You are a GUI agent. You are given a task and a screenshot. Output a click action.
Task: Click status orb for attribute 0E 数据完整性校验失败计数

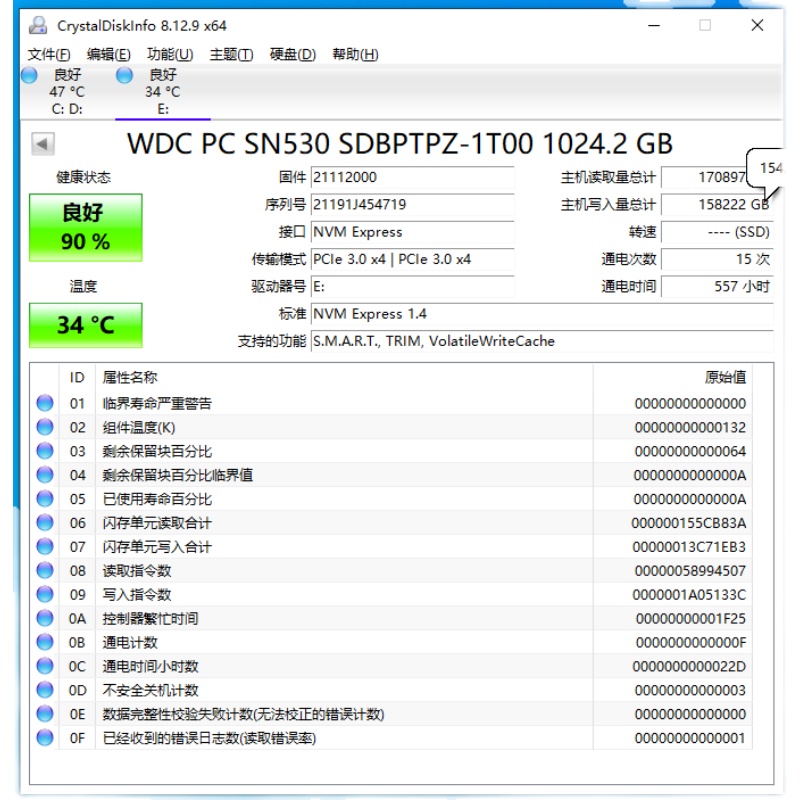point(45,714)
